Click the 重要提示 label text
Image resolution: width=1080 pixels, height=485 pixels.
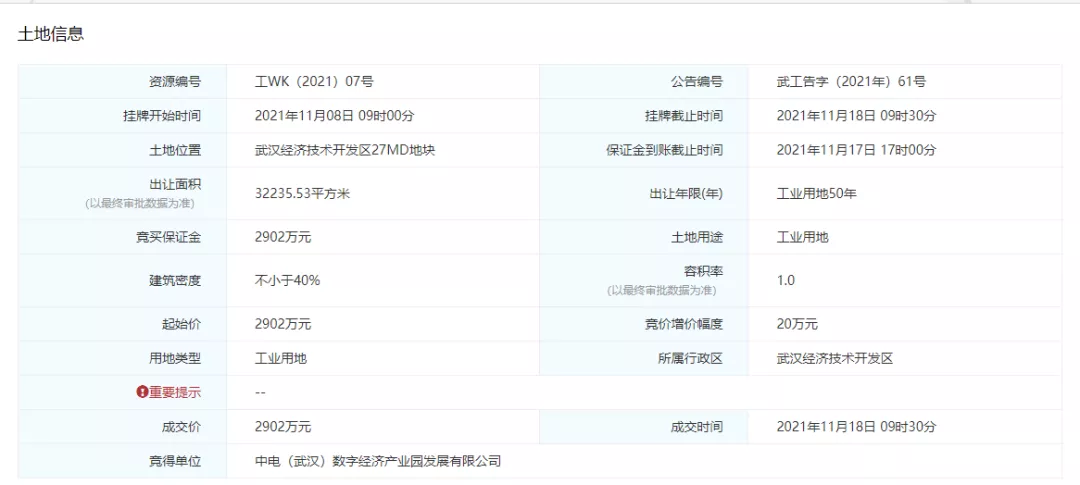click(175, 393)
